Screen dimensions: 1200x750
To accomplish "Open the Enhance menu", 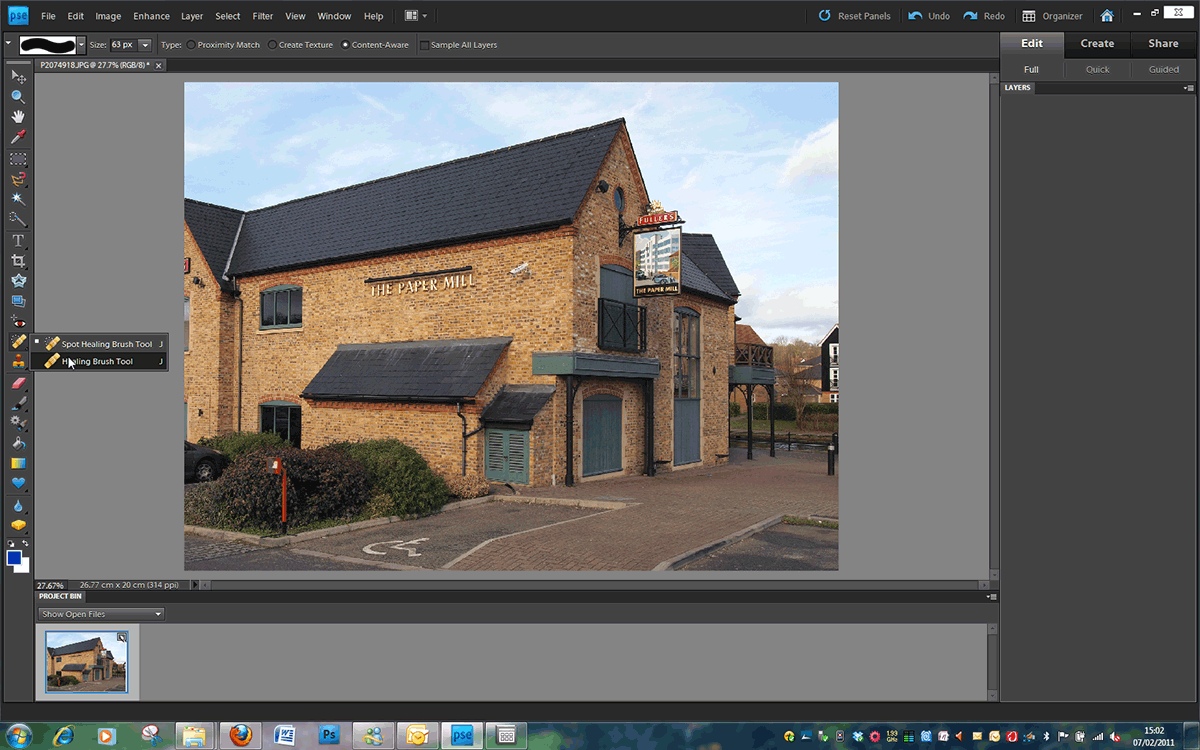I will point(151,16).
